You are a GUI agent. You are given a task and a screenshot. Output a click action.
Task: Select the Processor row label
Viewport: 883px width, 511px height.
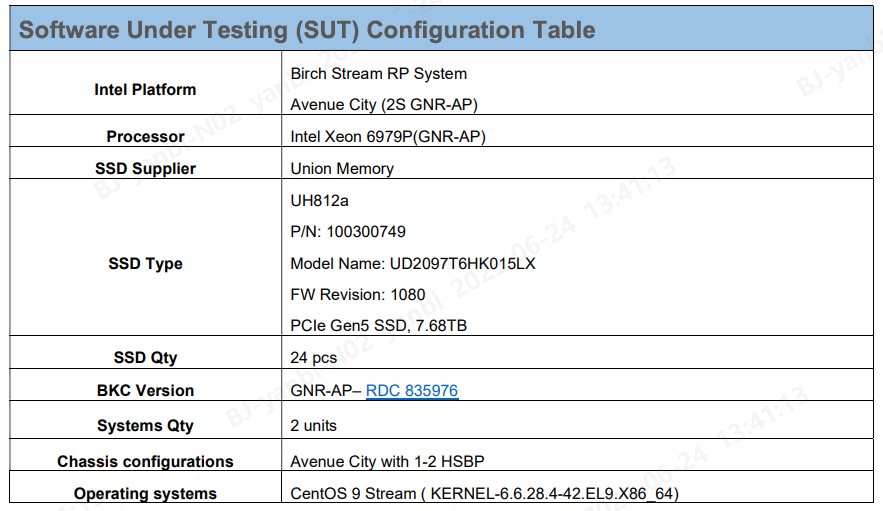click(145, 137)
